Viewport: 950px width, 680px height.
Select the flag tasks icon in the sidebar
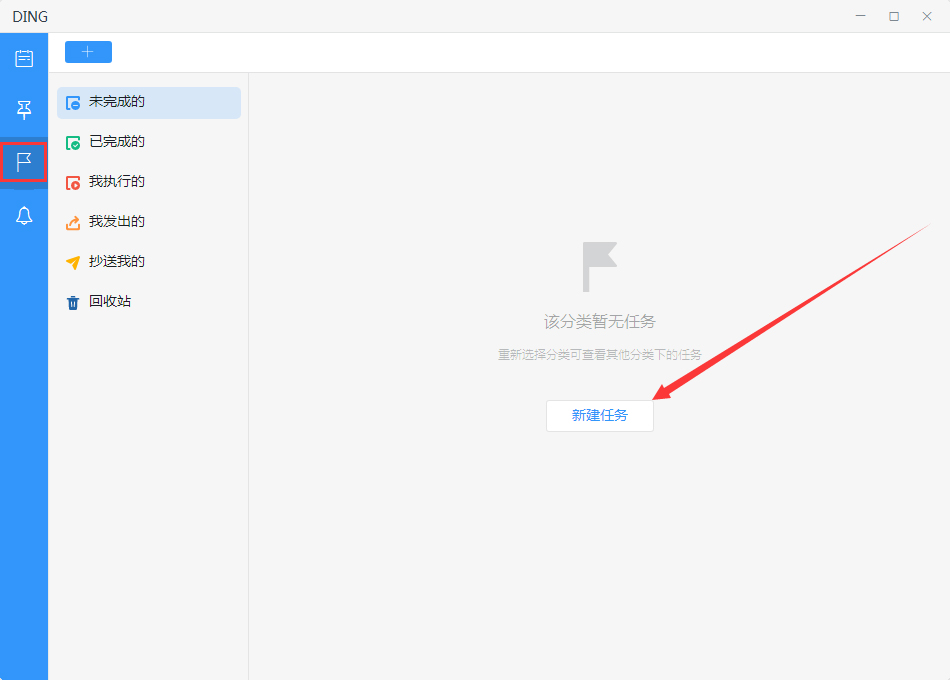(23, 162)
